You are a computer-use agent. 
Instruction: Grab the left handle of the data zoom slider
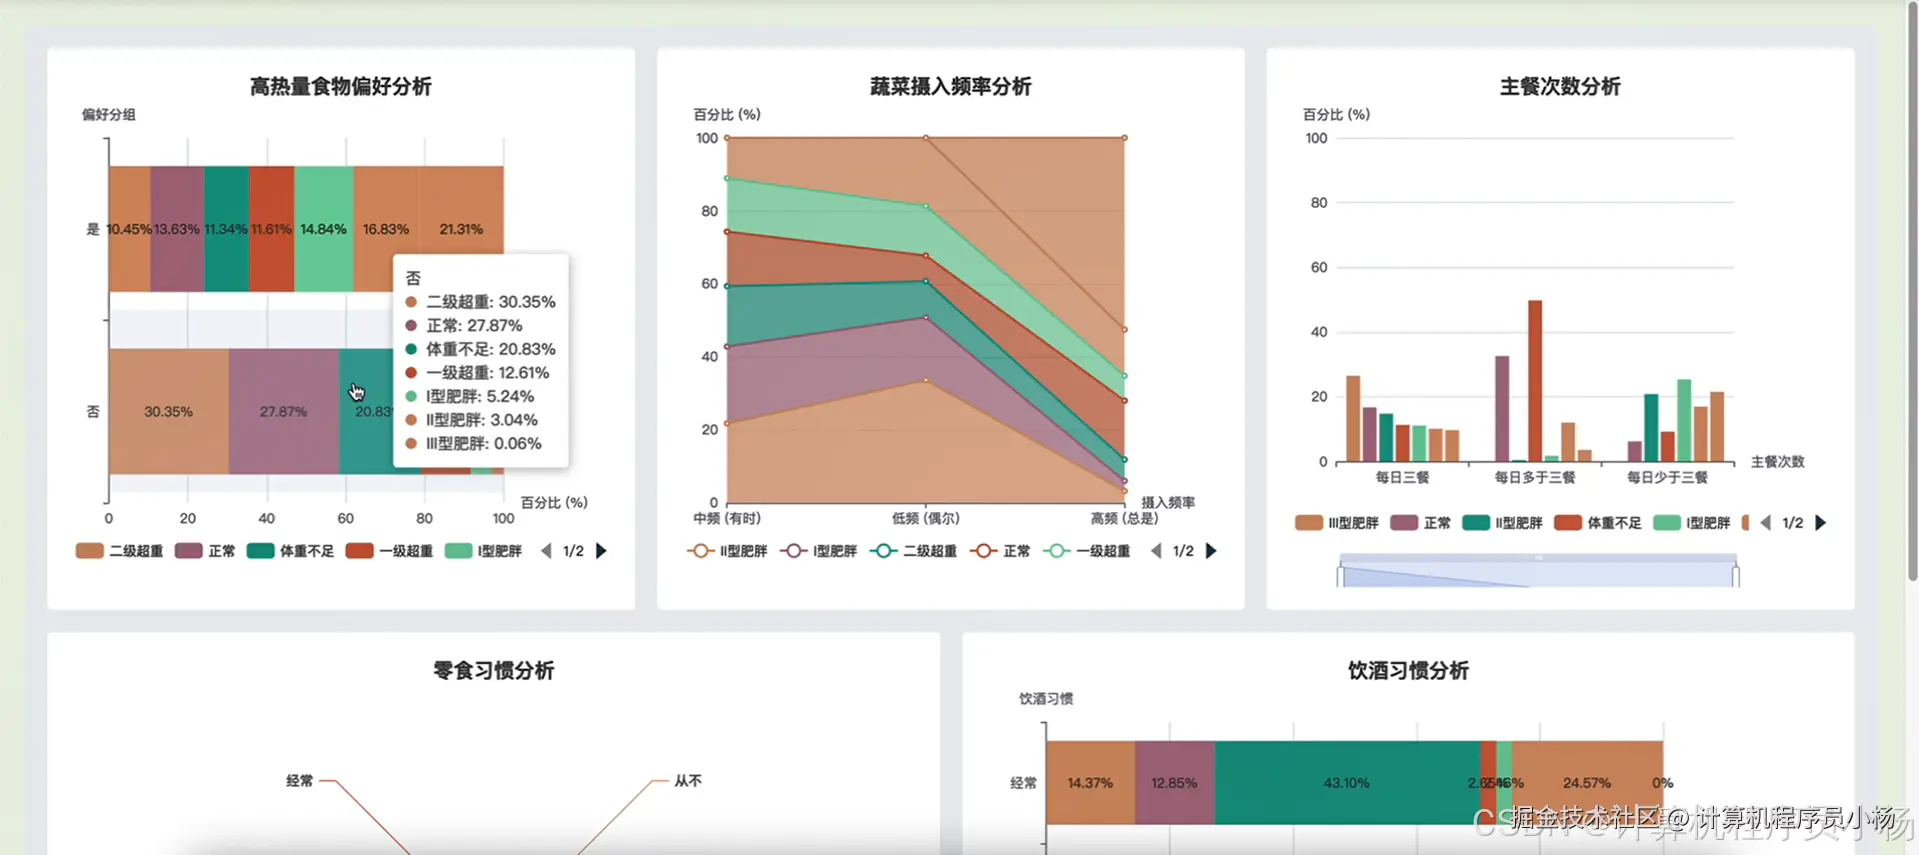(x=1340, y=576)
